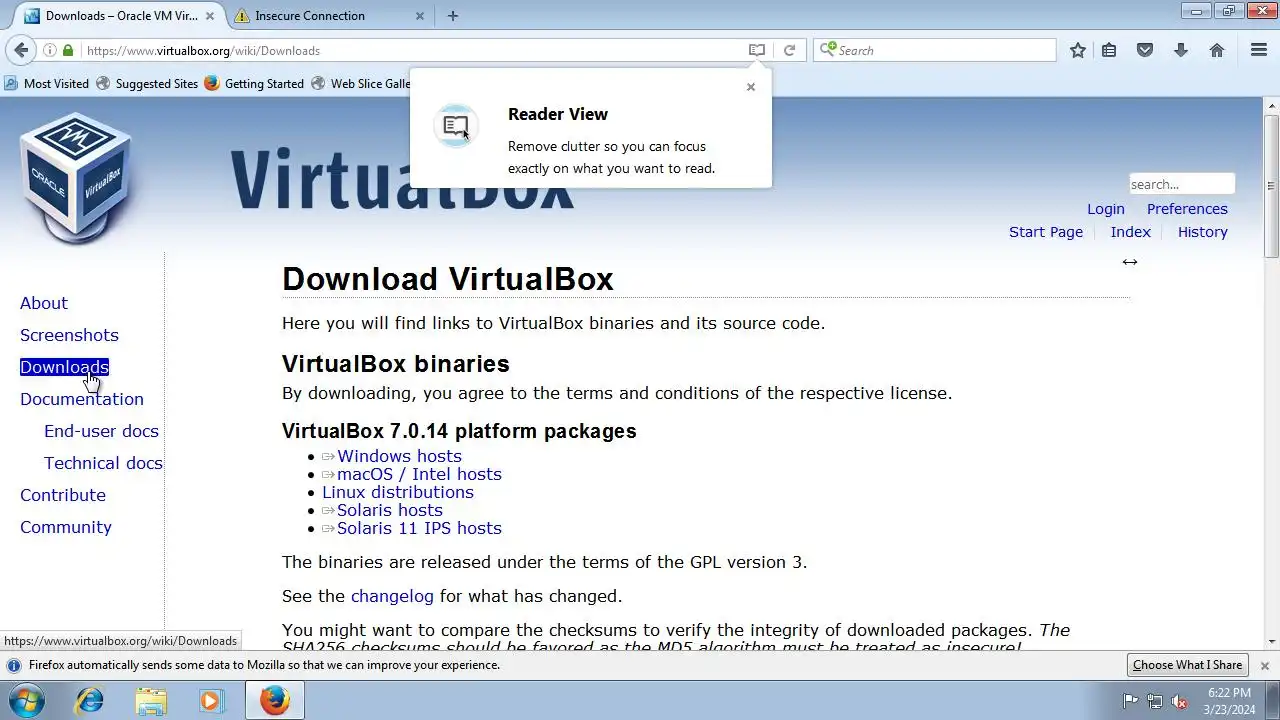Viewport: 1280px width, 720px height.
Task: Click the browser back arrow button
Action: click(21, 50)
